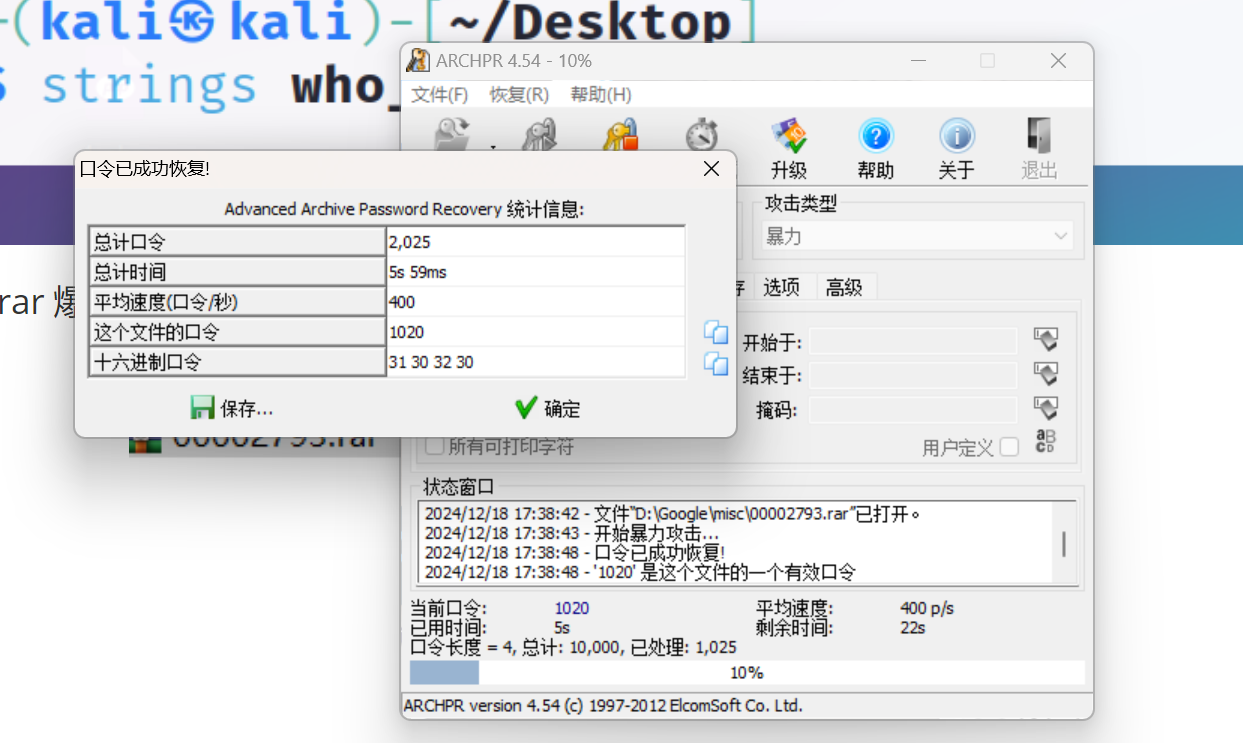
Task: Open the custom charset ABCD icon
Action: (x=1045, y=442)
